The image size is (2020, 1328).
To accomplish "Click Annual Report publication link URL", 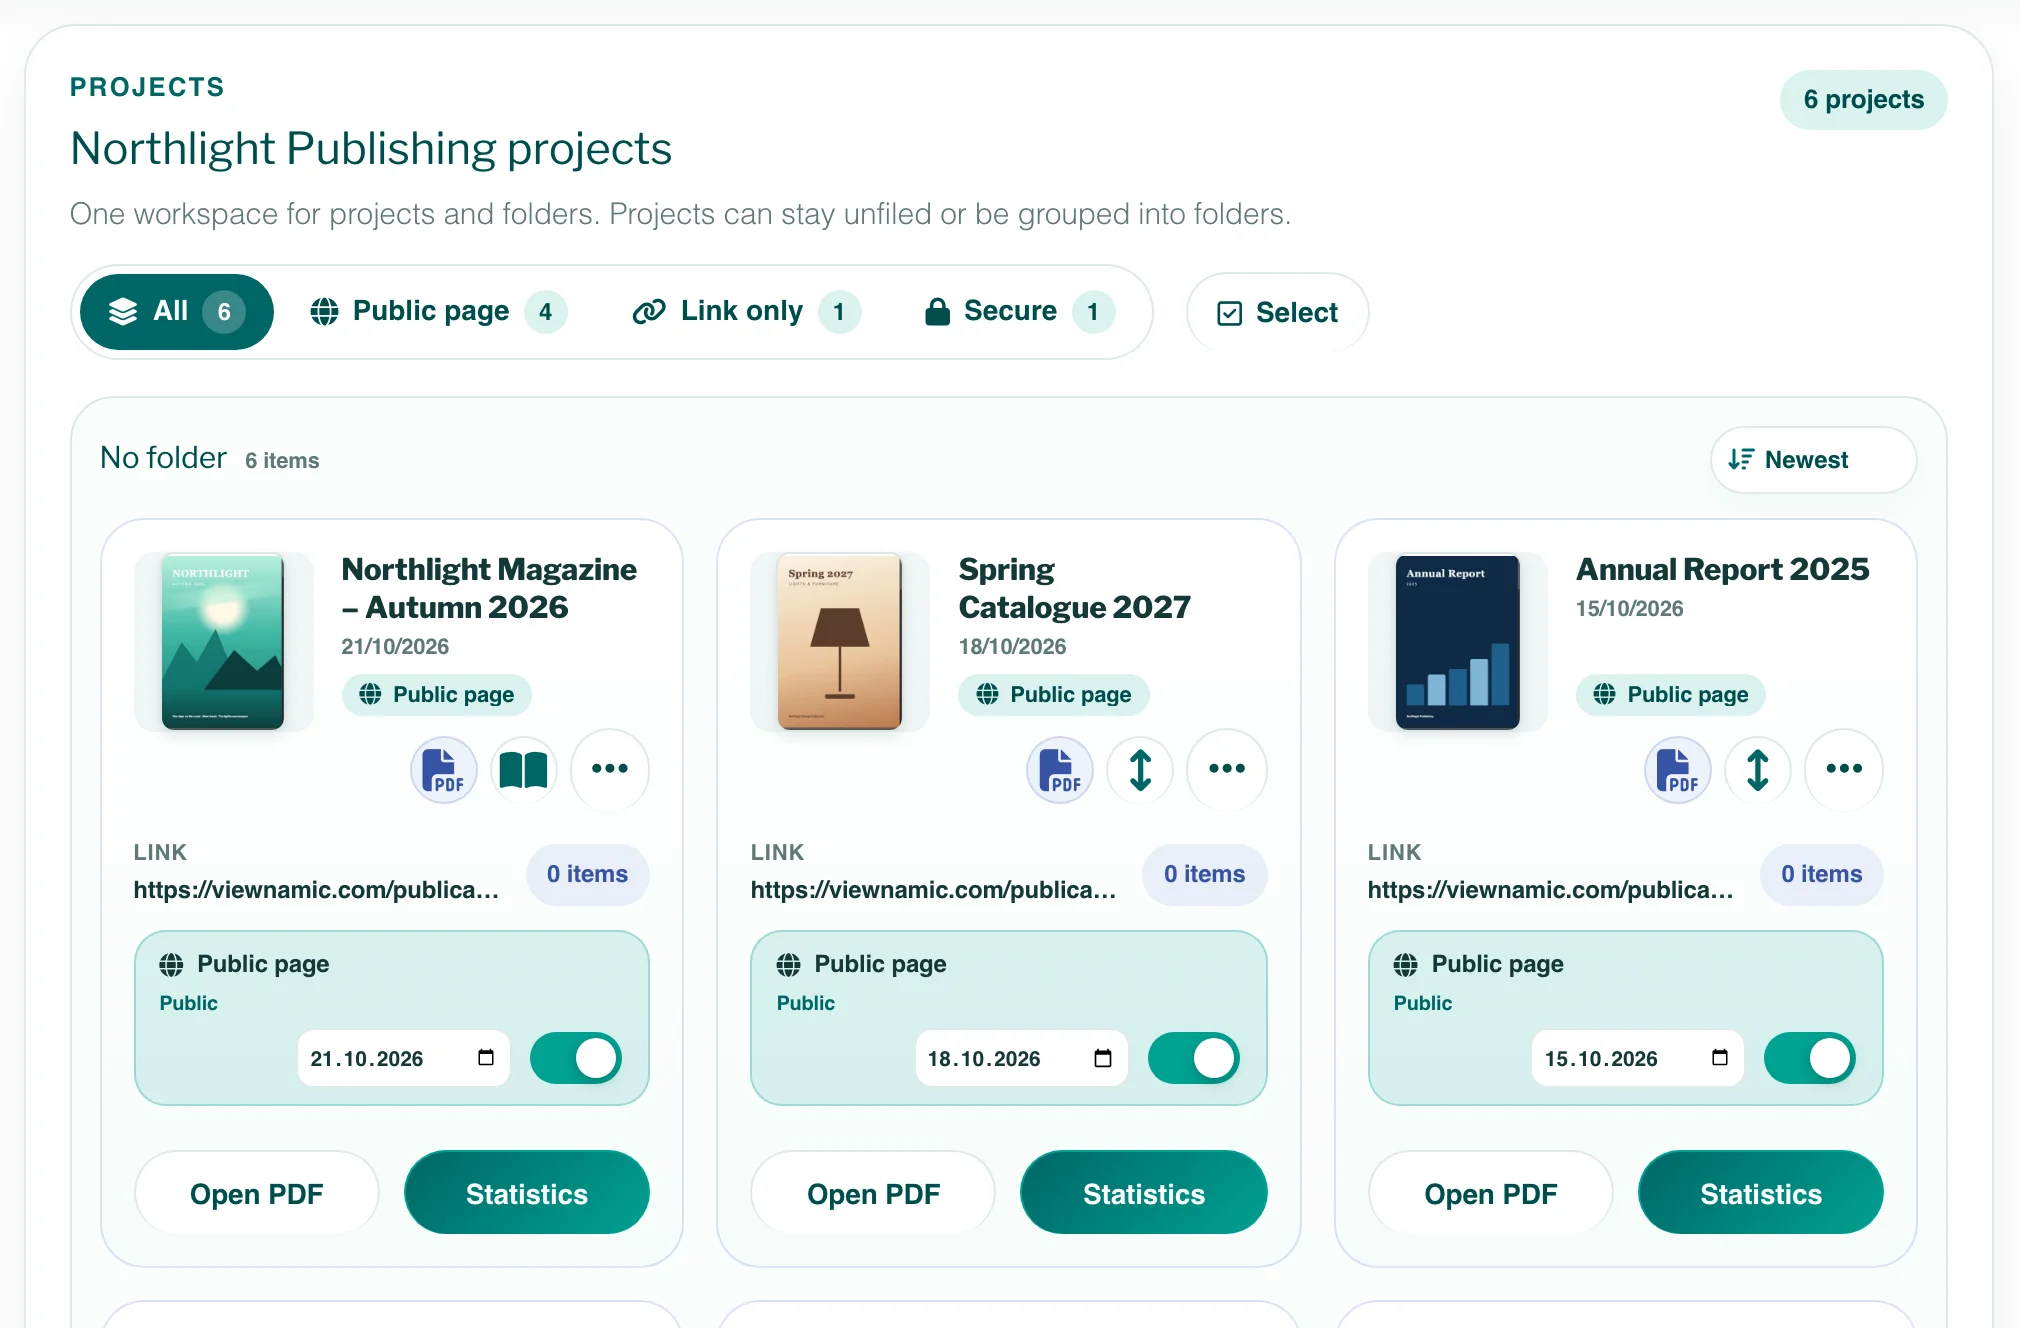I will [x=1550, y=890].
